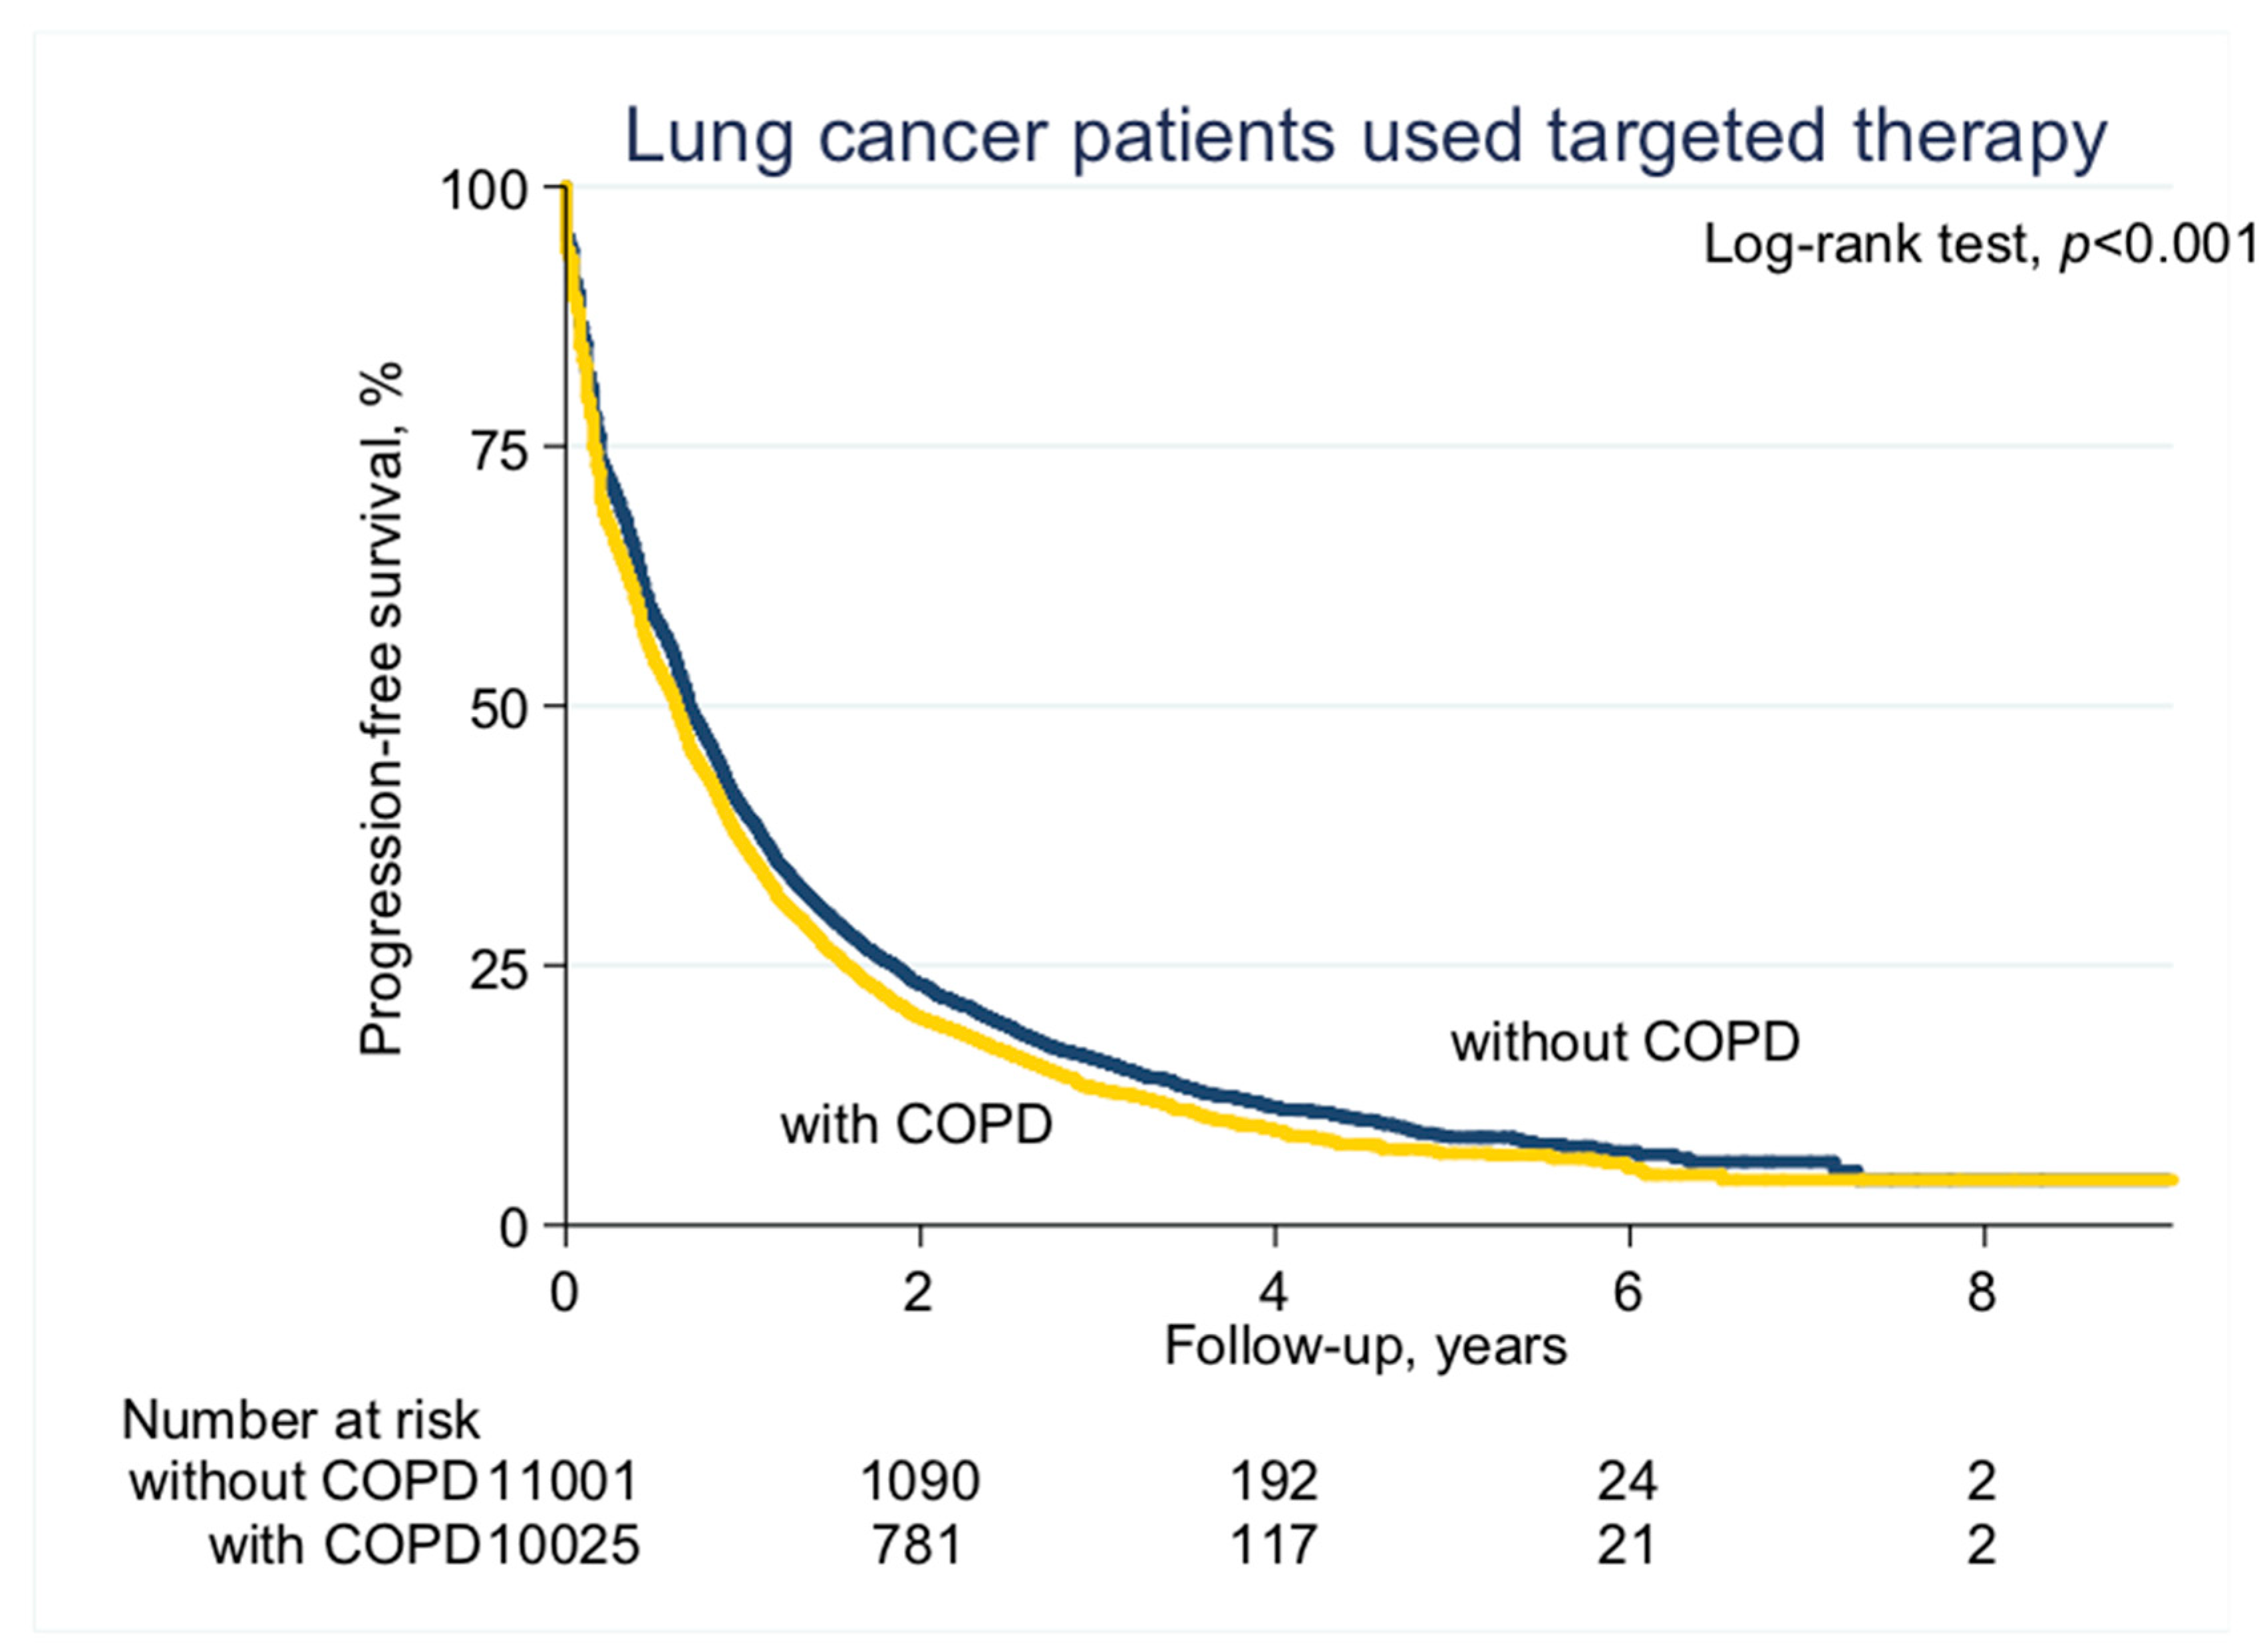Click the Progression-free survival axis label
Image resolution: width=2267 pixels, height=1652 pixels.
(381, 708)
